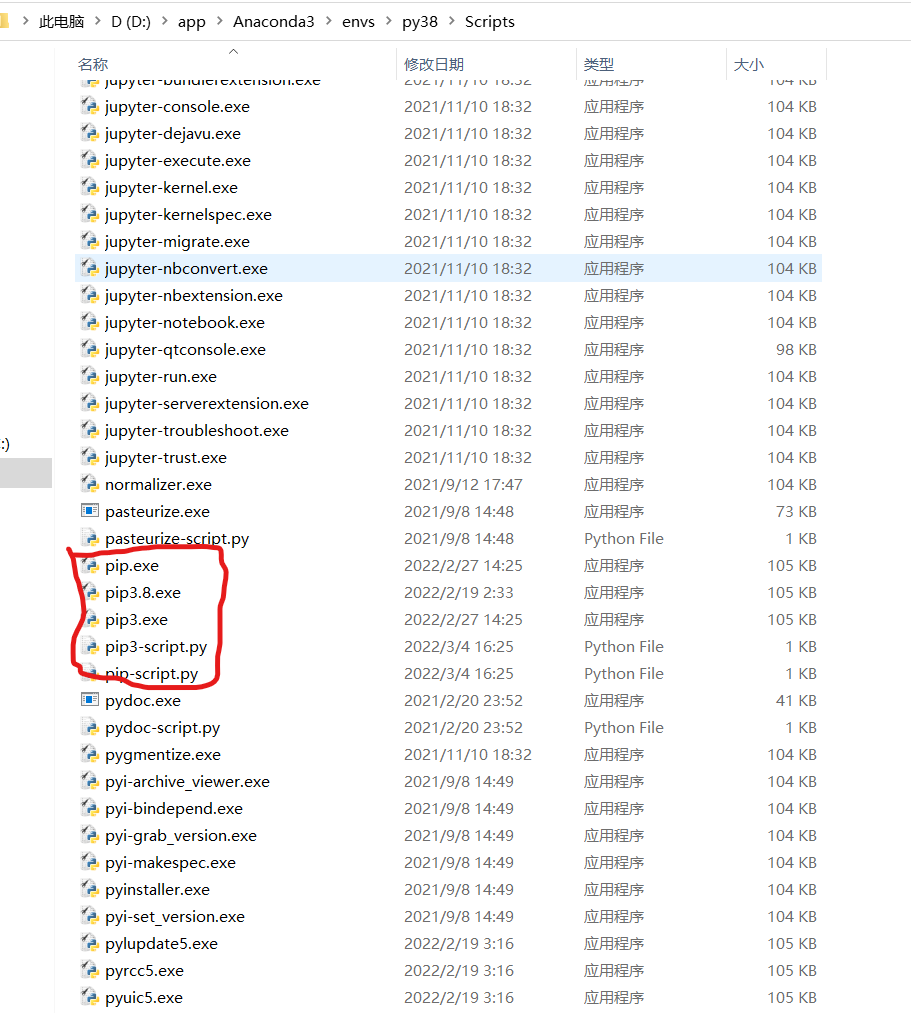Click the pylupdate5.exe file icon

click(x=90, y=943)
